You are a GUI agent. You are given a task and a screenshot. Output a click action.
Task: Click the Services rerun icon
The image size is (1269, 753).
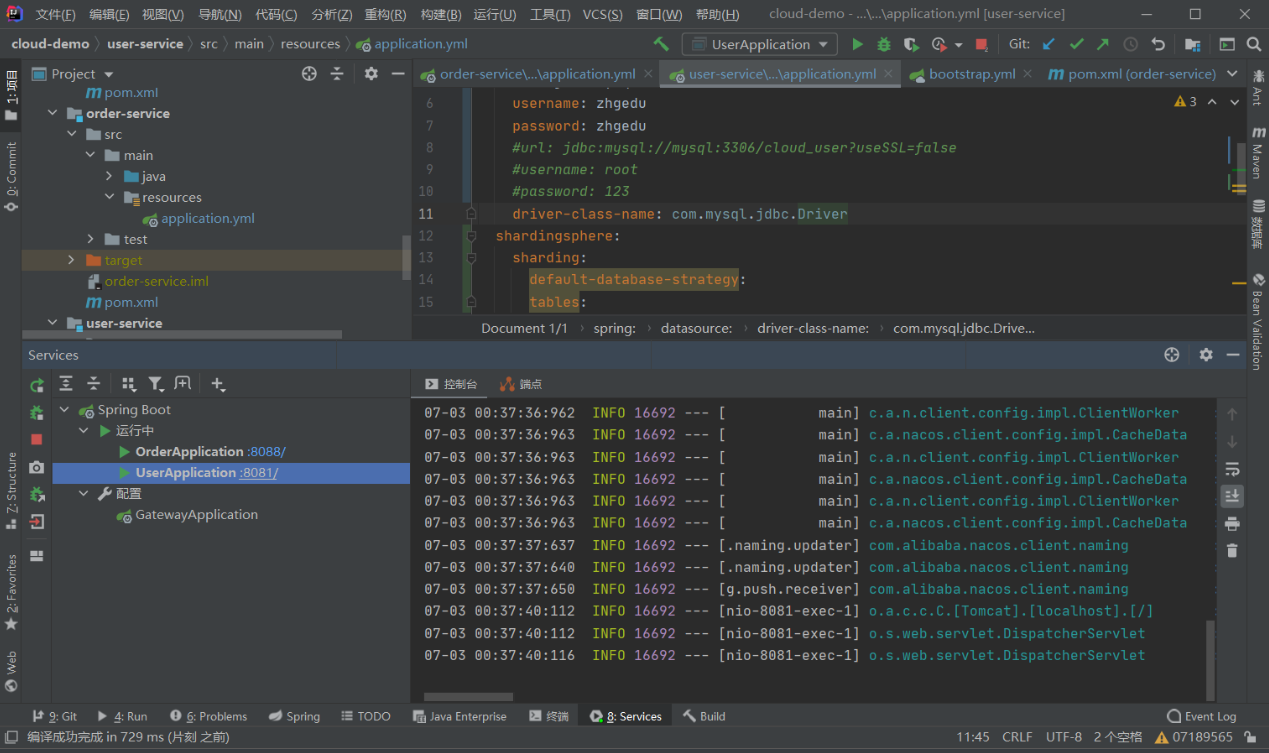coord(37,385)
